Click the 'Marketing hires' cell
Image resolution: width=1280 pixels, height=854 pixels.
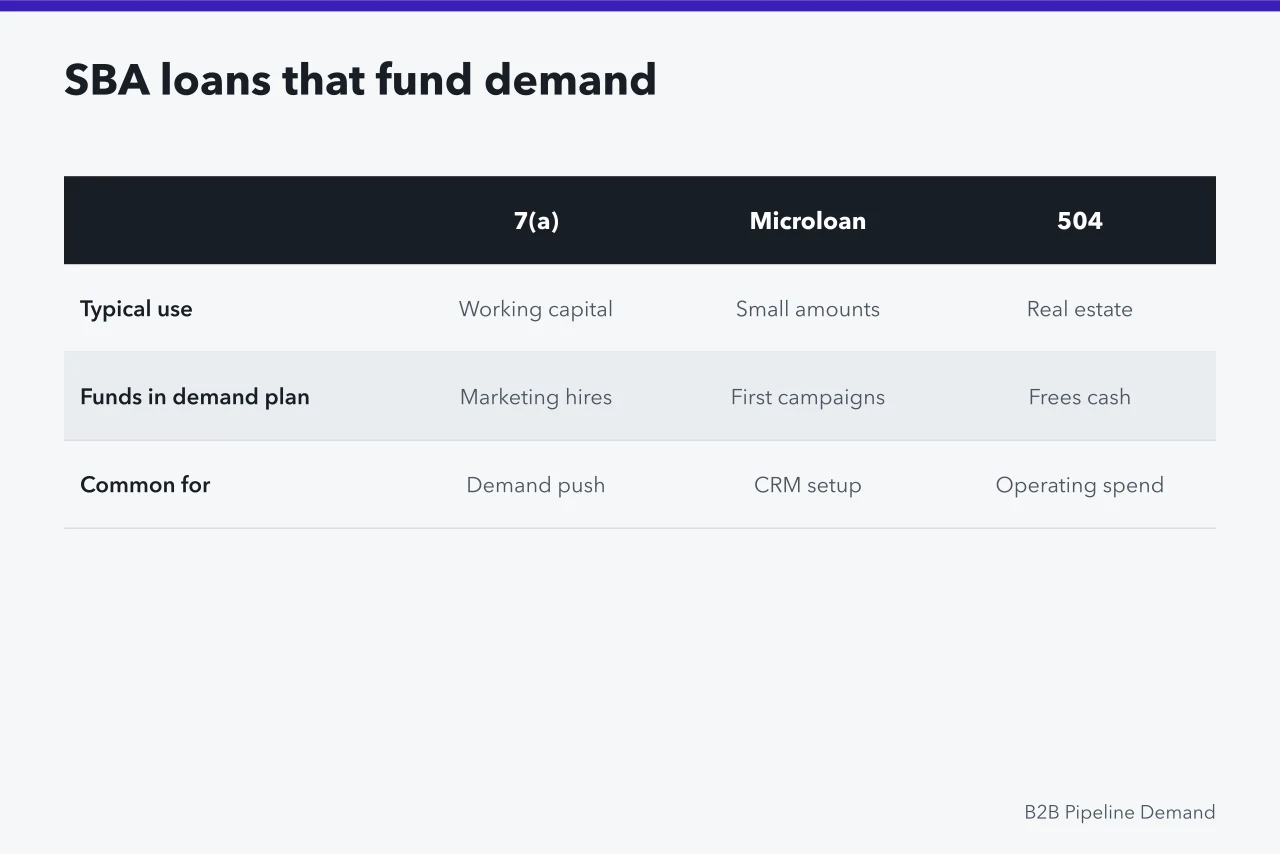[x=536, y=397]
